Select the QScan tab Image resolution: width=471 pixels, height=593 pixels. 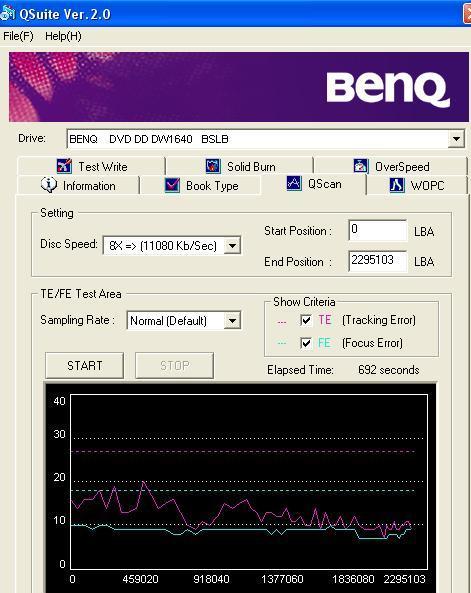pos(314,184)
